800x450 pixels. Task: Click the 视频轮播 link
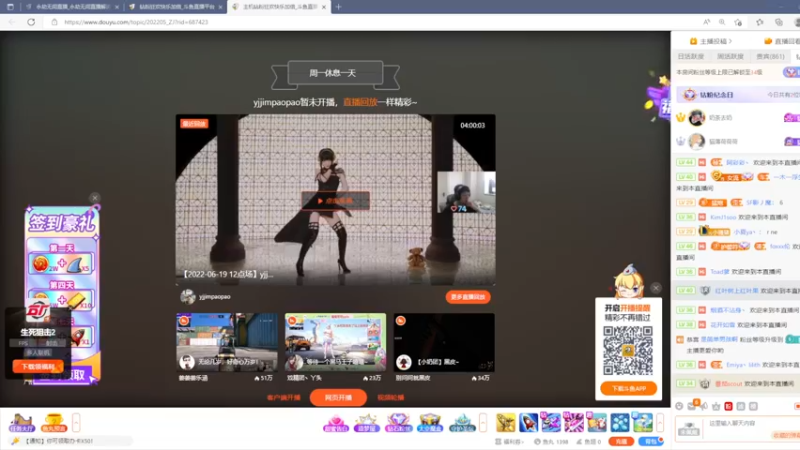pyautogui.click(x=391, y=397)
